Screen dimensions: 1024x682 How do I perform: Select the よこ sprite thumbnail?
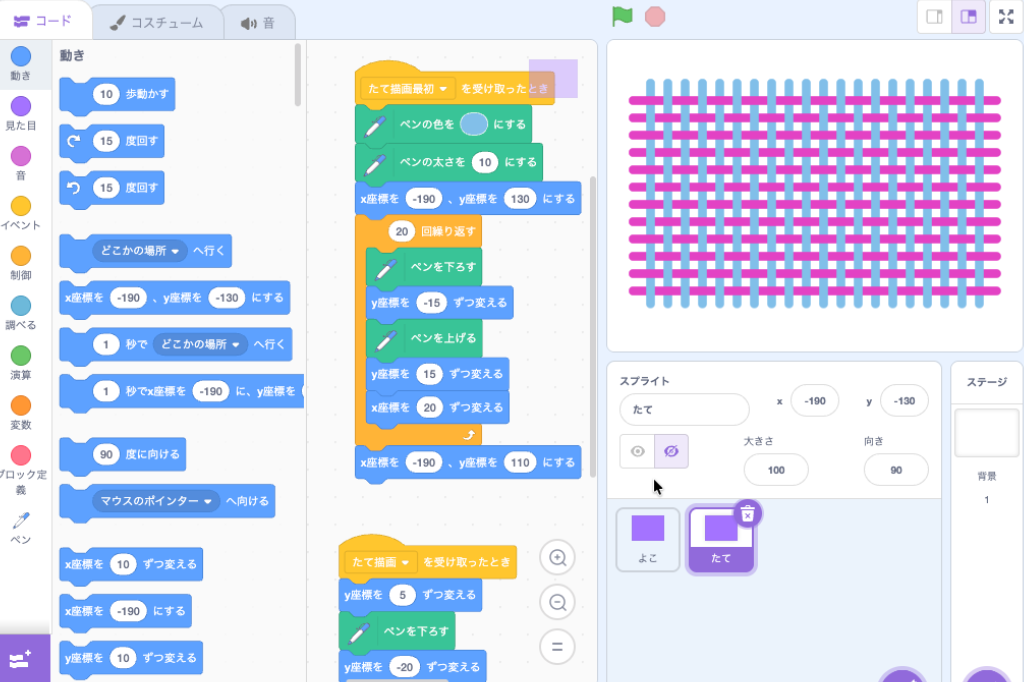pyautogui.click(x=648, y=539)
